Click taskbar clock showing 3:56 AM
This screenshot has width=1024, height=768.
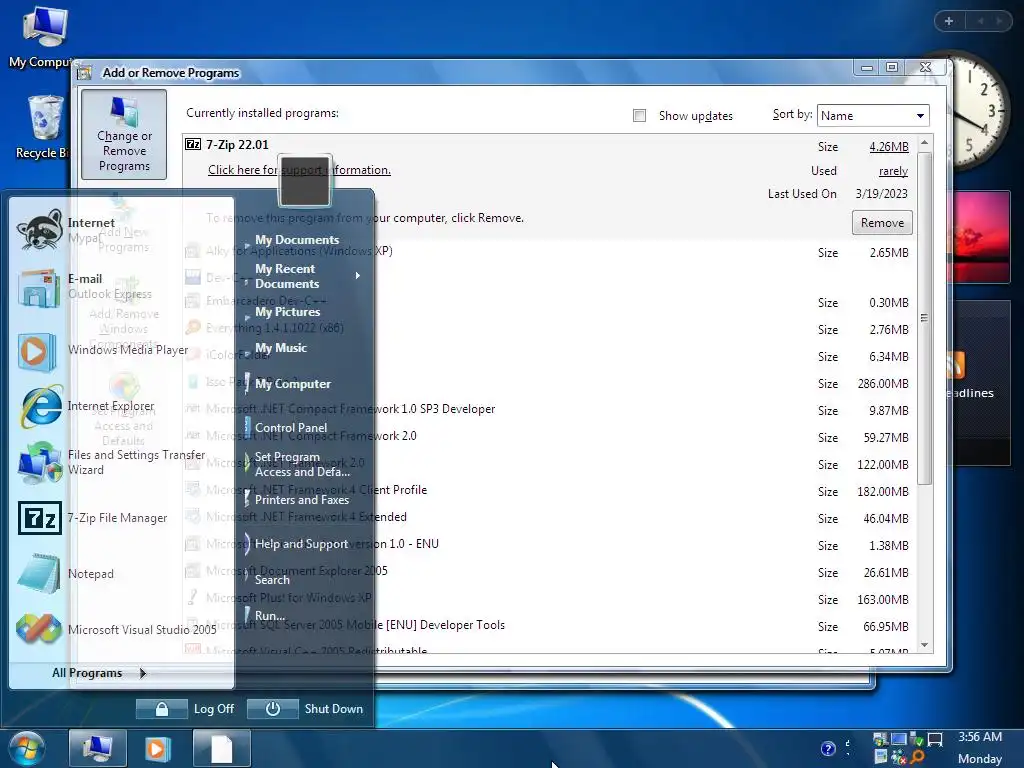pyautogui.click(x=980, y=737)
